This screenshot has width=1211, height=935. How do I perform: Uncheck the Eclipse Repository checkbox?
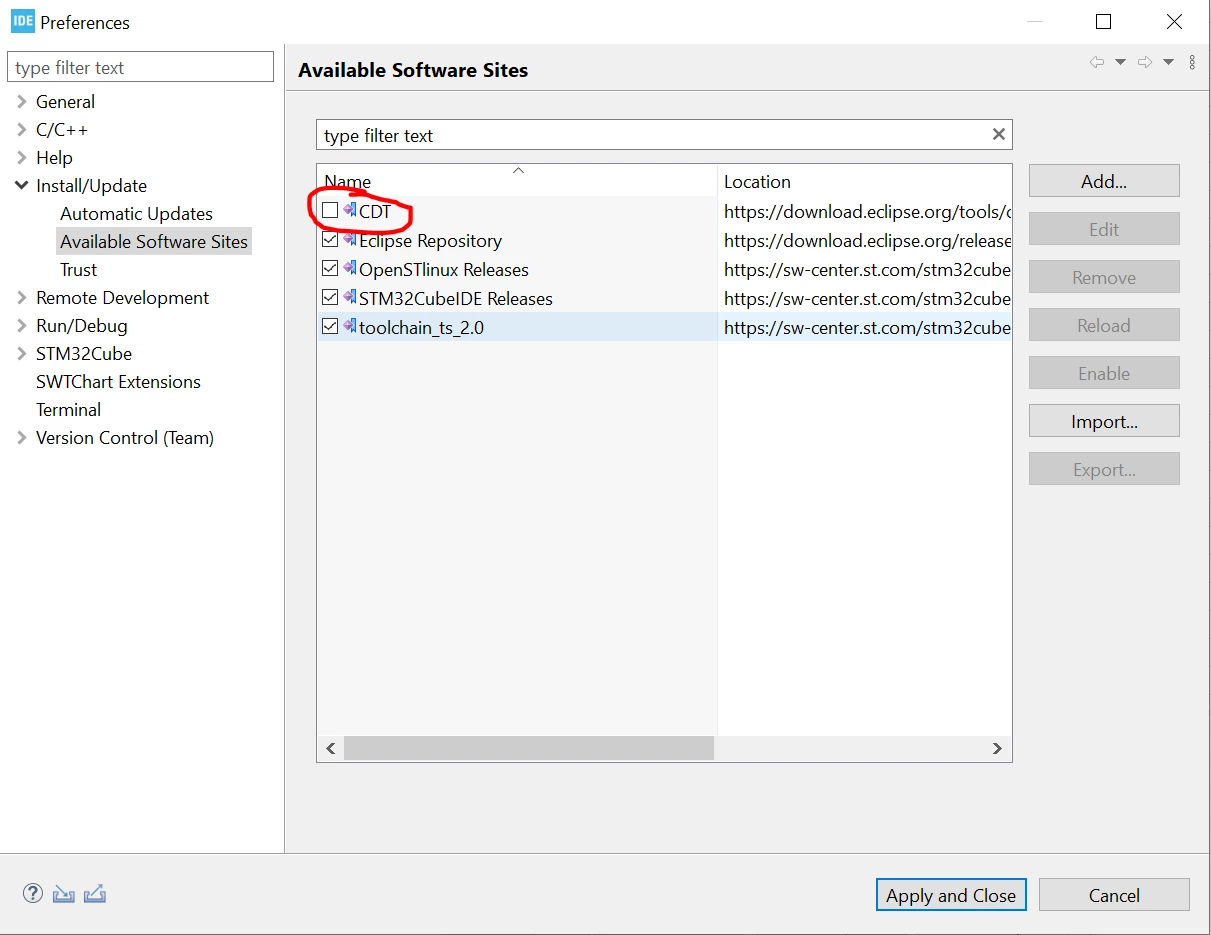[x=330, y=239]
